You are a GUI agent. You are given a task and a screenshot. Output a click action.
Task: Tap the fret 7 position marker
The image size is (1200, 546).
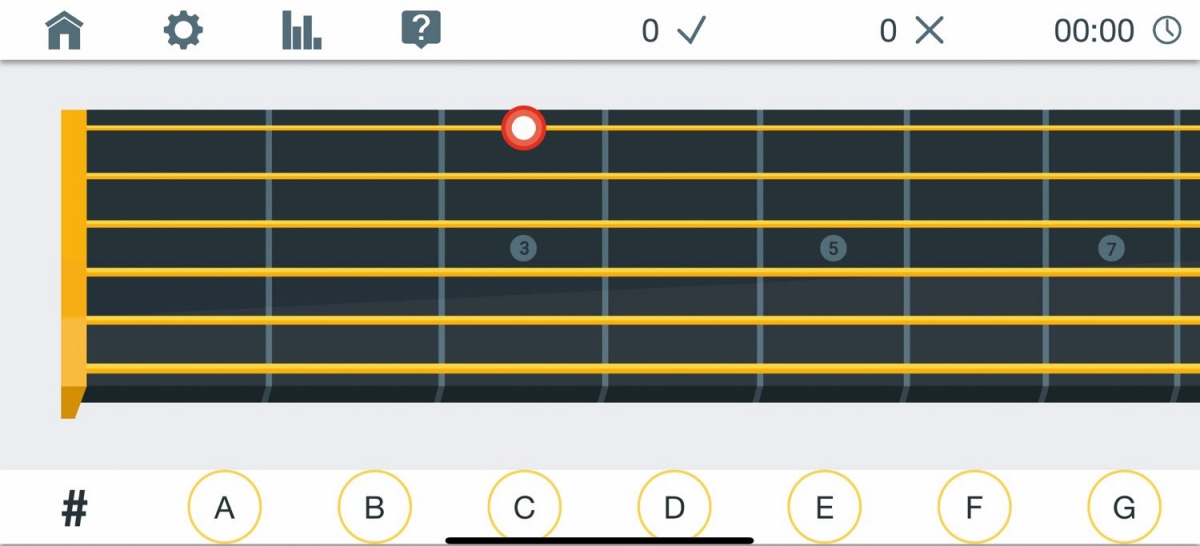[x=1111, y=248]
